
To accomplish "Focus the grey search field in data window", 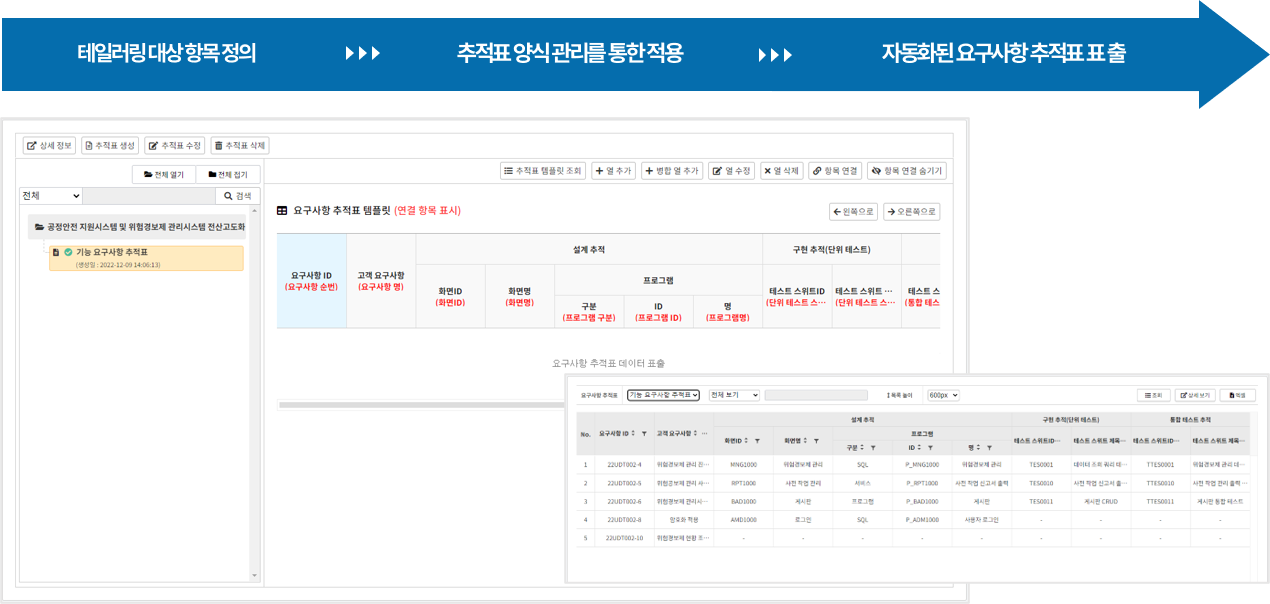I will tap(816, 395).
